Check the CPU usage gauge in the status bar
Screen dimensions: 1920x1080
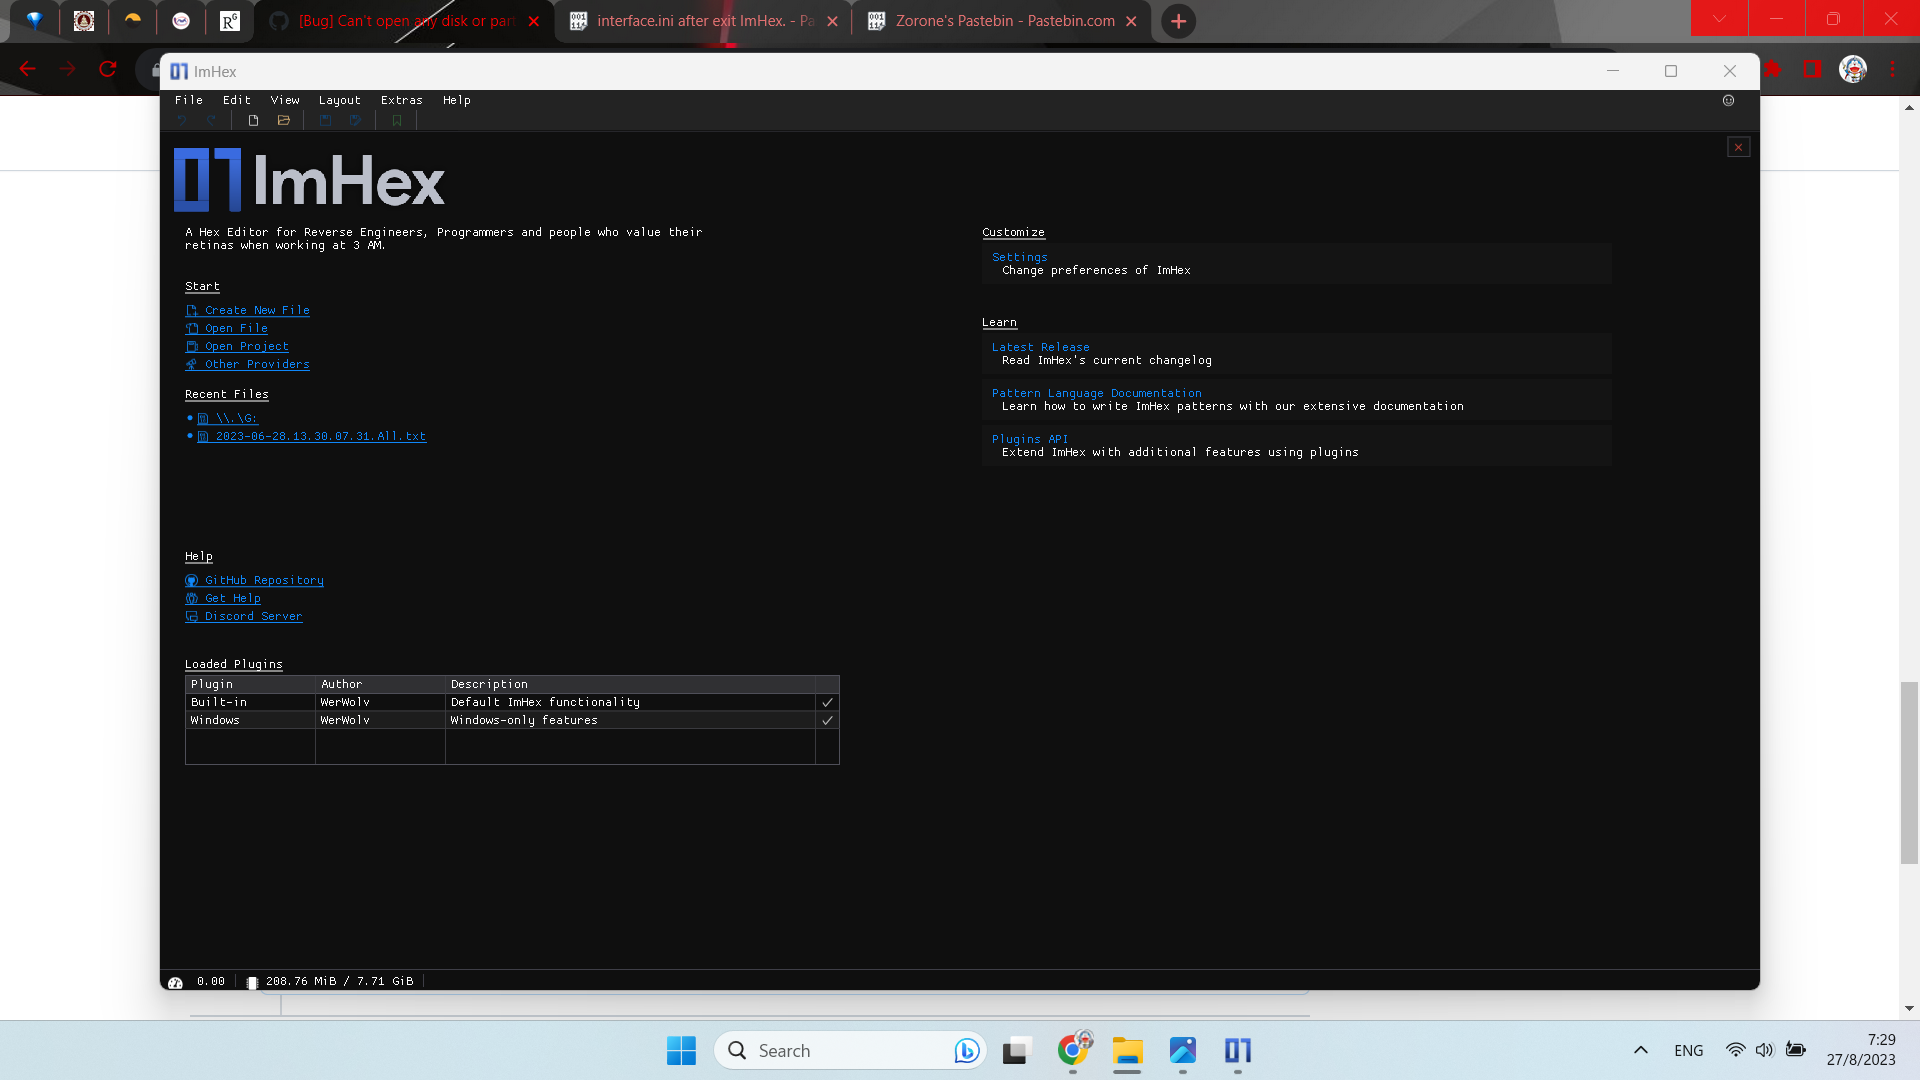coord(175,981)
